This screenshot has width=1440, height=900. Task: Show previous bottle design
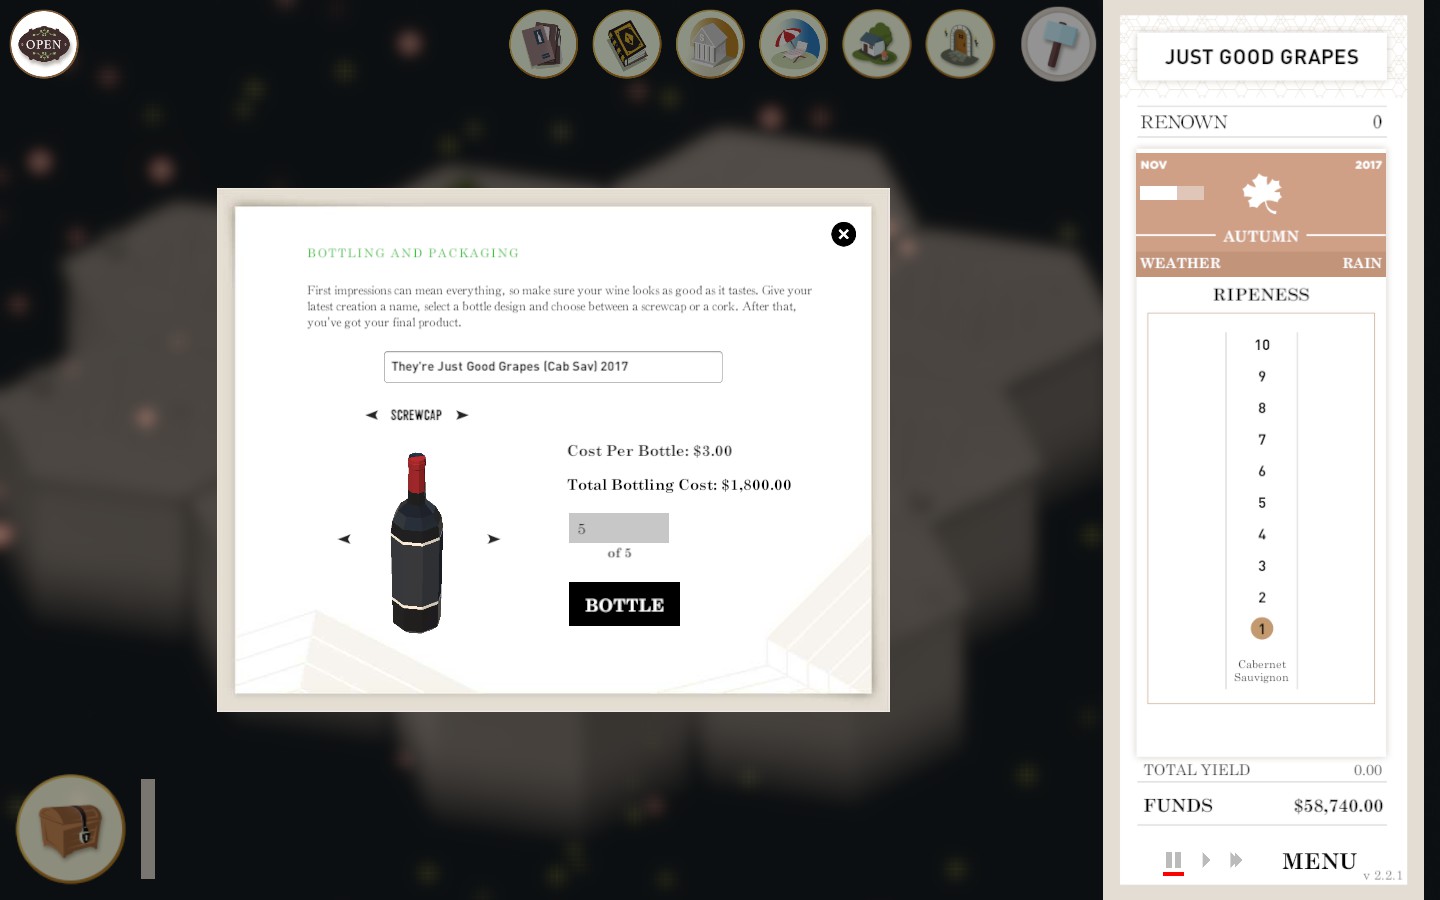point(345,539)
